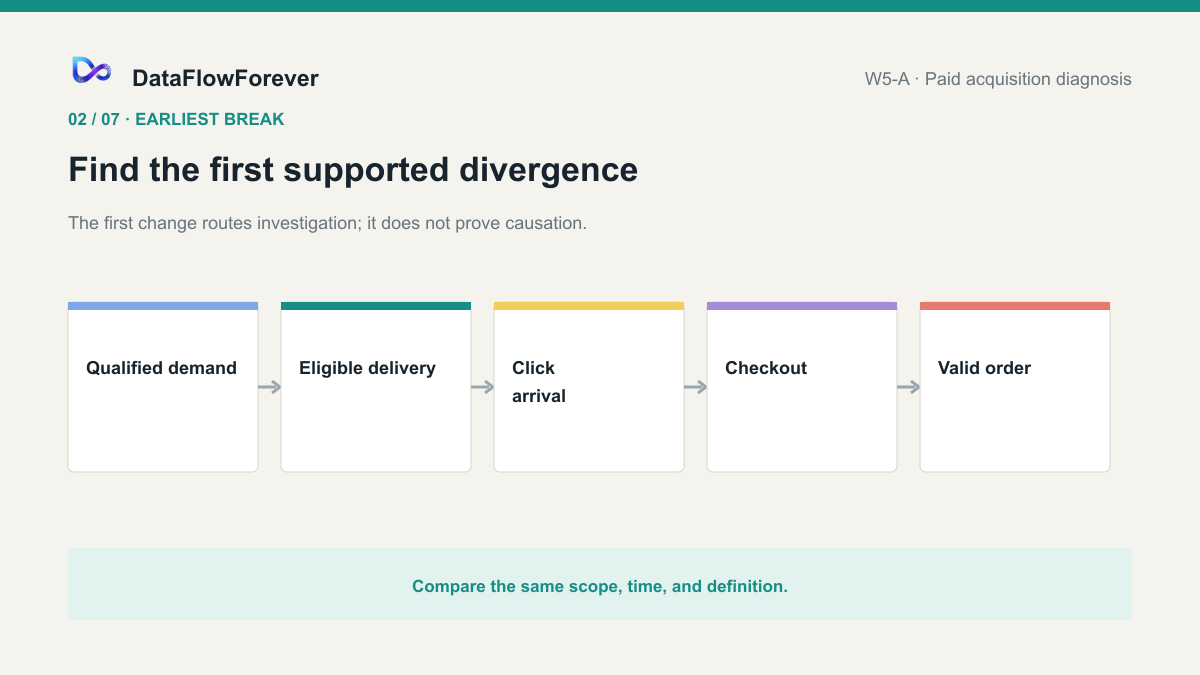This screenshot has width=1200, height=675.
Task: Click the Compare the same scope banner
Action: pyautogui.click(x=600, y=584)
